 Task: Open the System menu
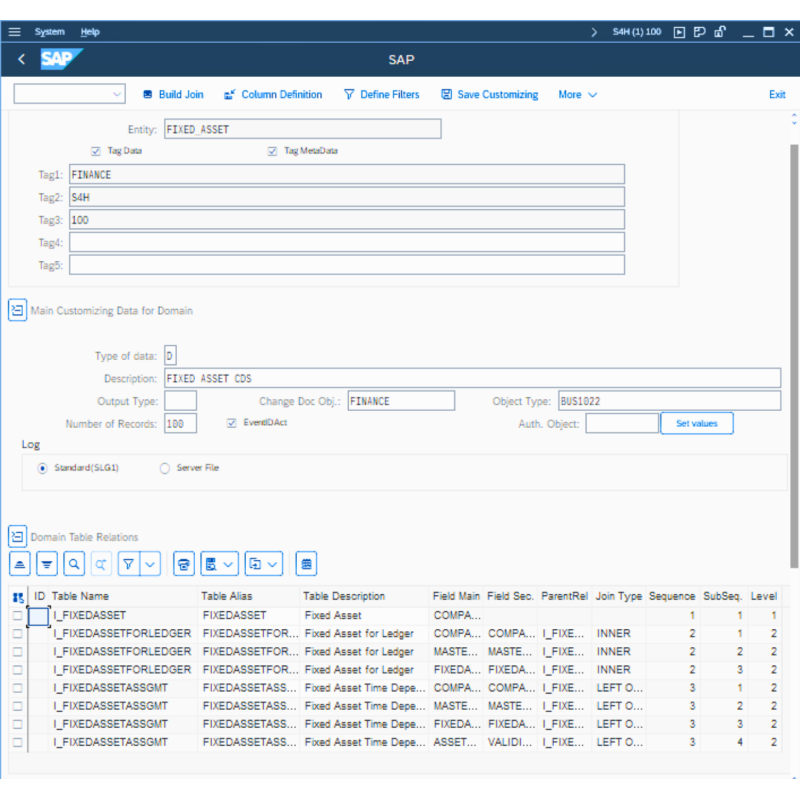tap(49, 32)
